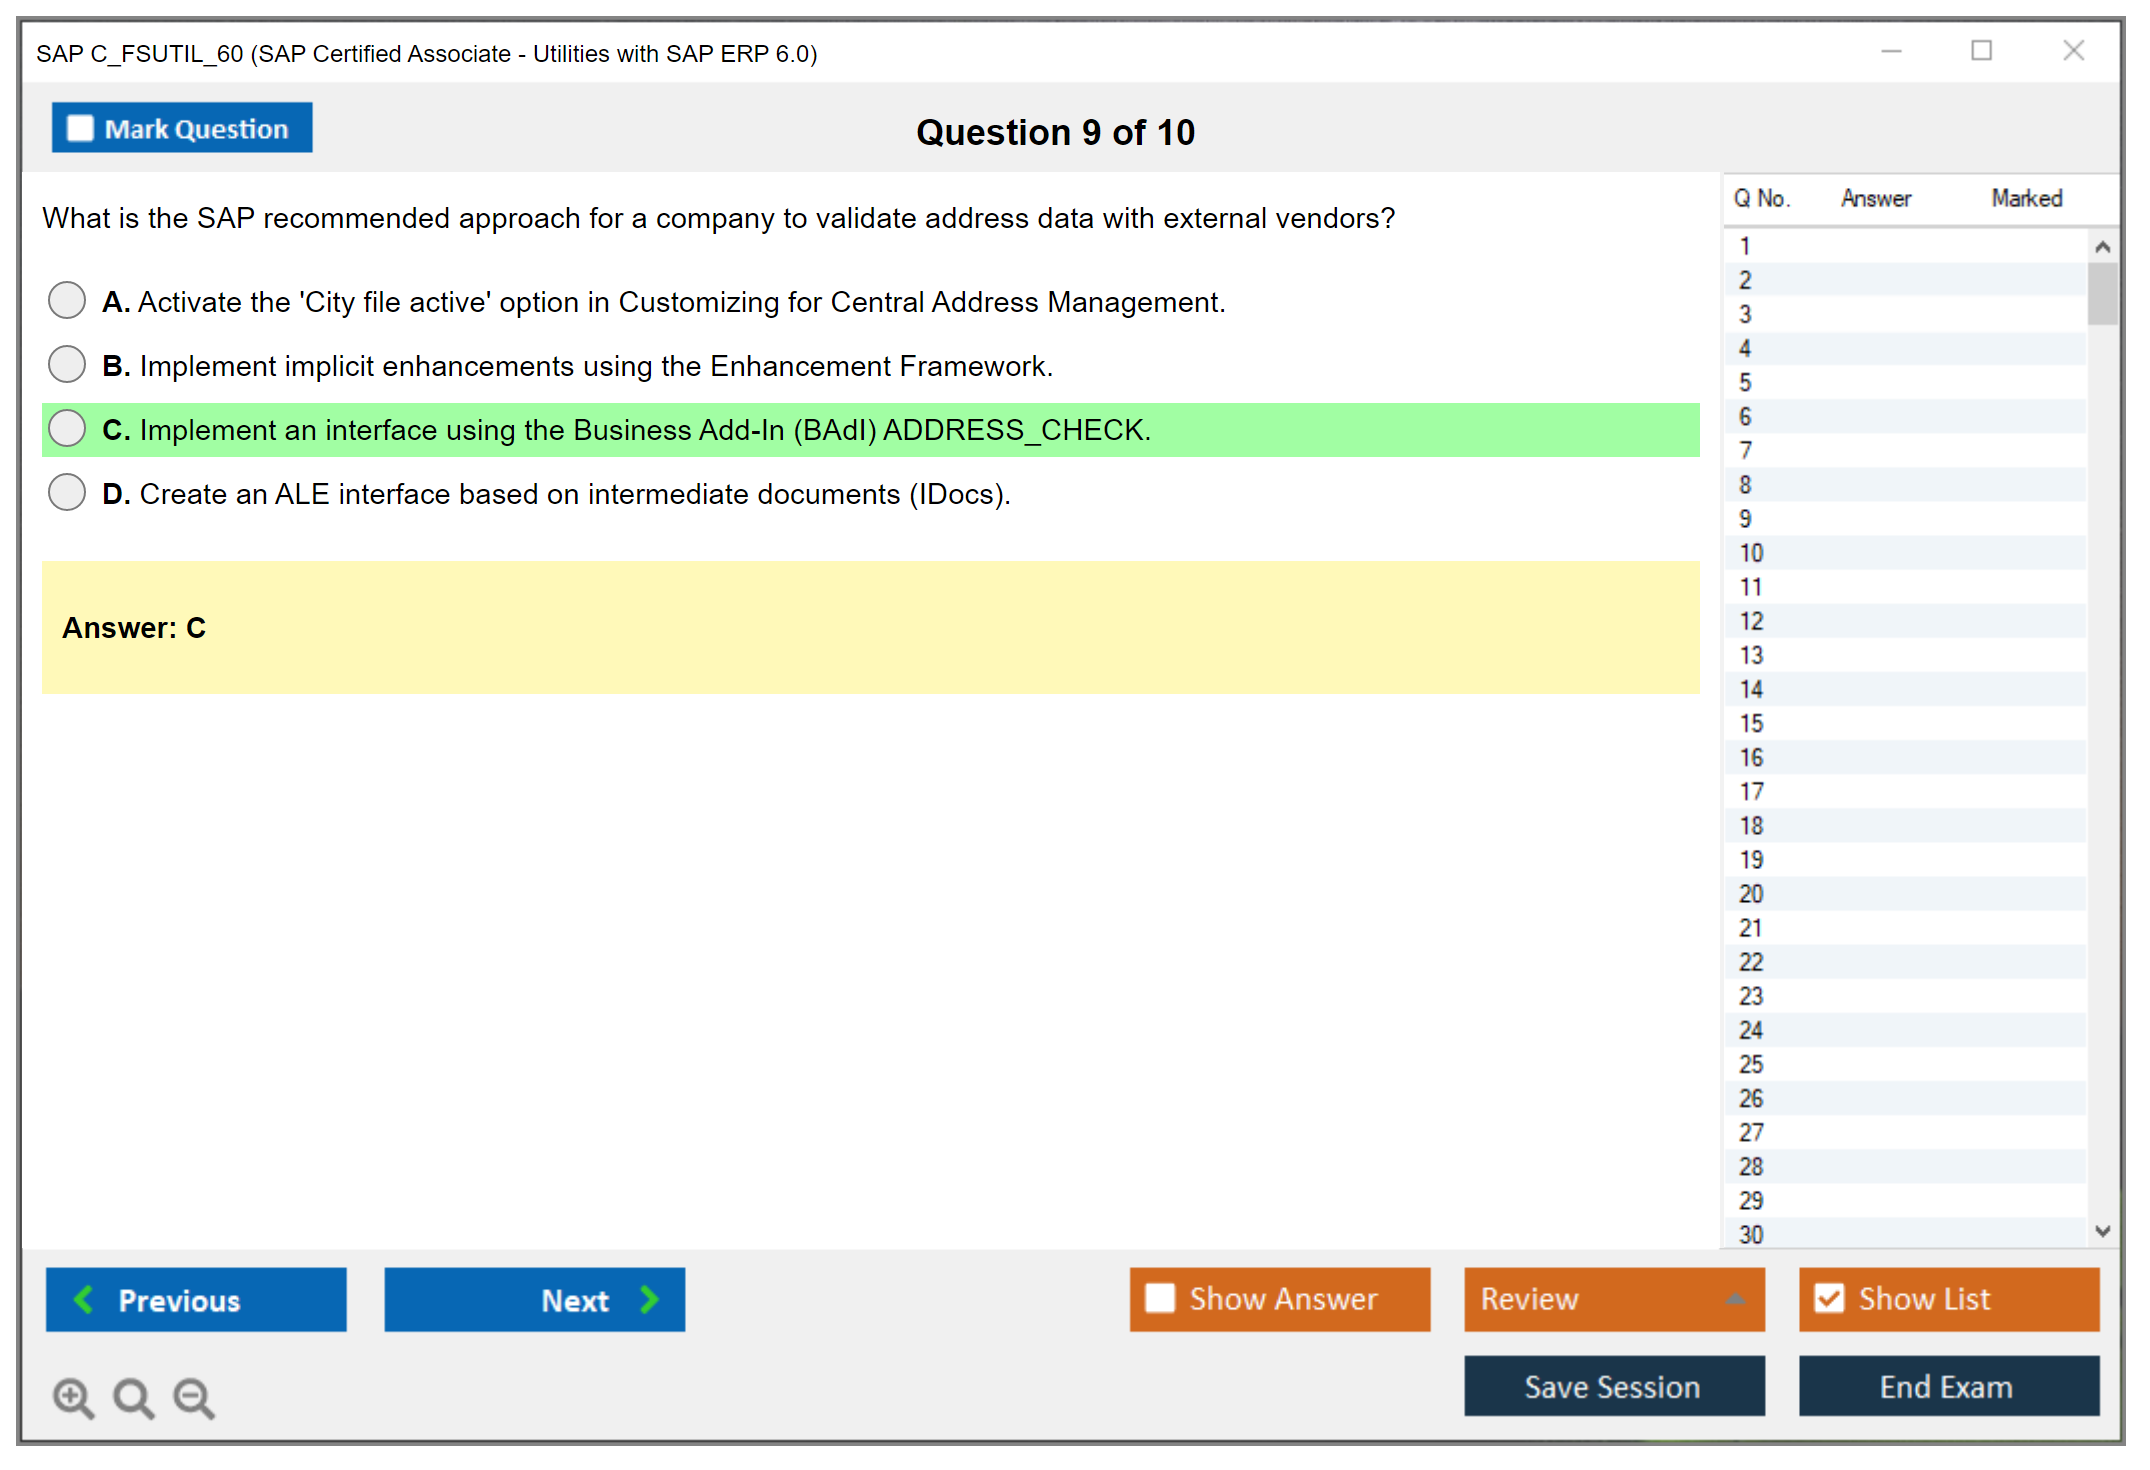Click the question list scrollbar thumb
2150x1470 pixels.
pyautogui.click(x=2102, y=293)
